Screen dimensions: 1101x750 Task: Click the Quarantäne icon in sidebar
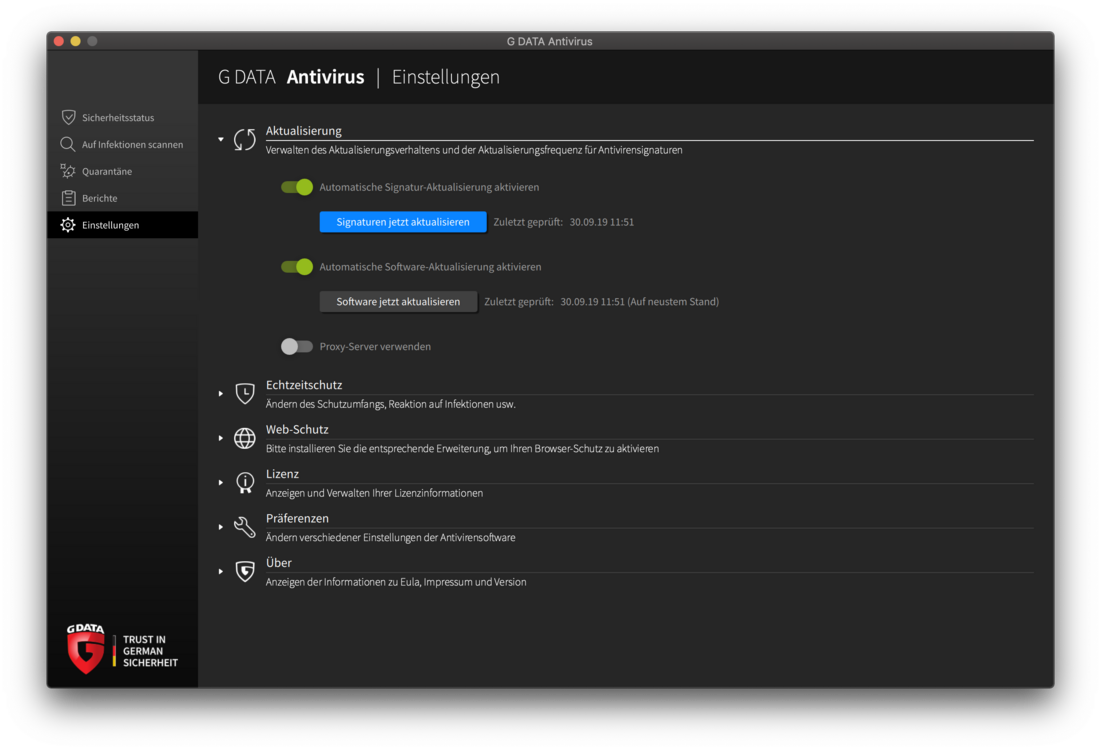67,171
